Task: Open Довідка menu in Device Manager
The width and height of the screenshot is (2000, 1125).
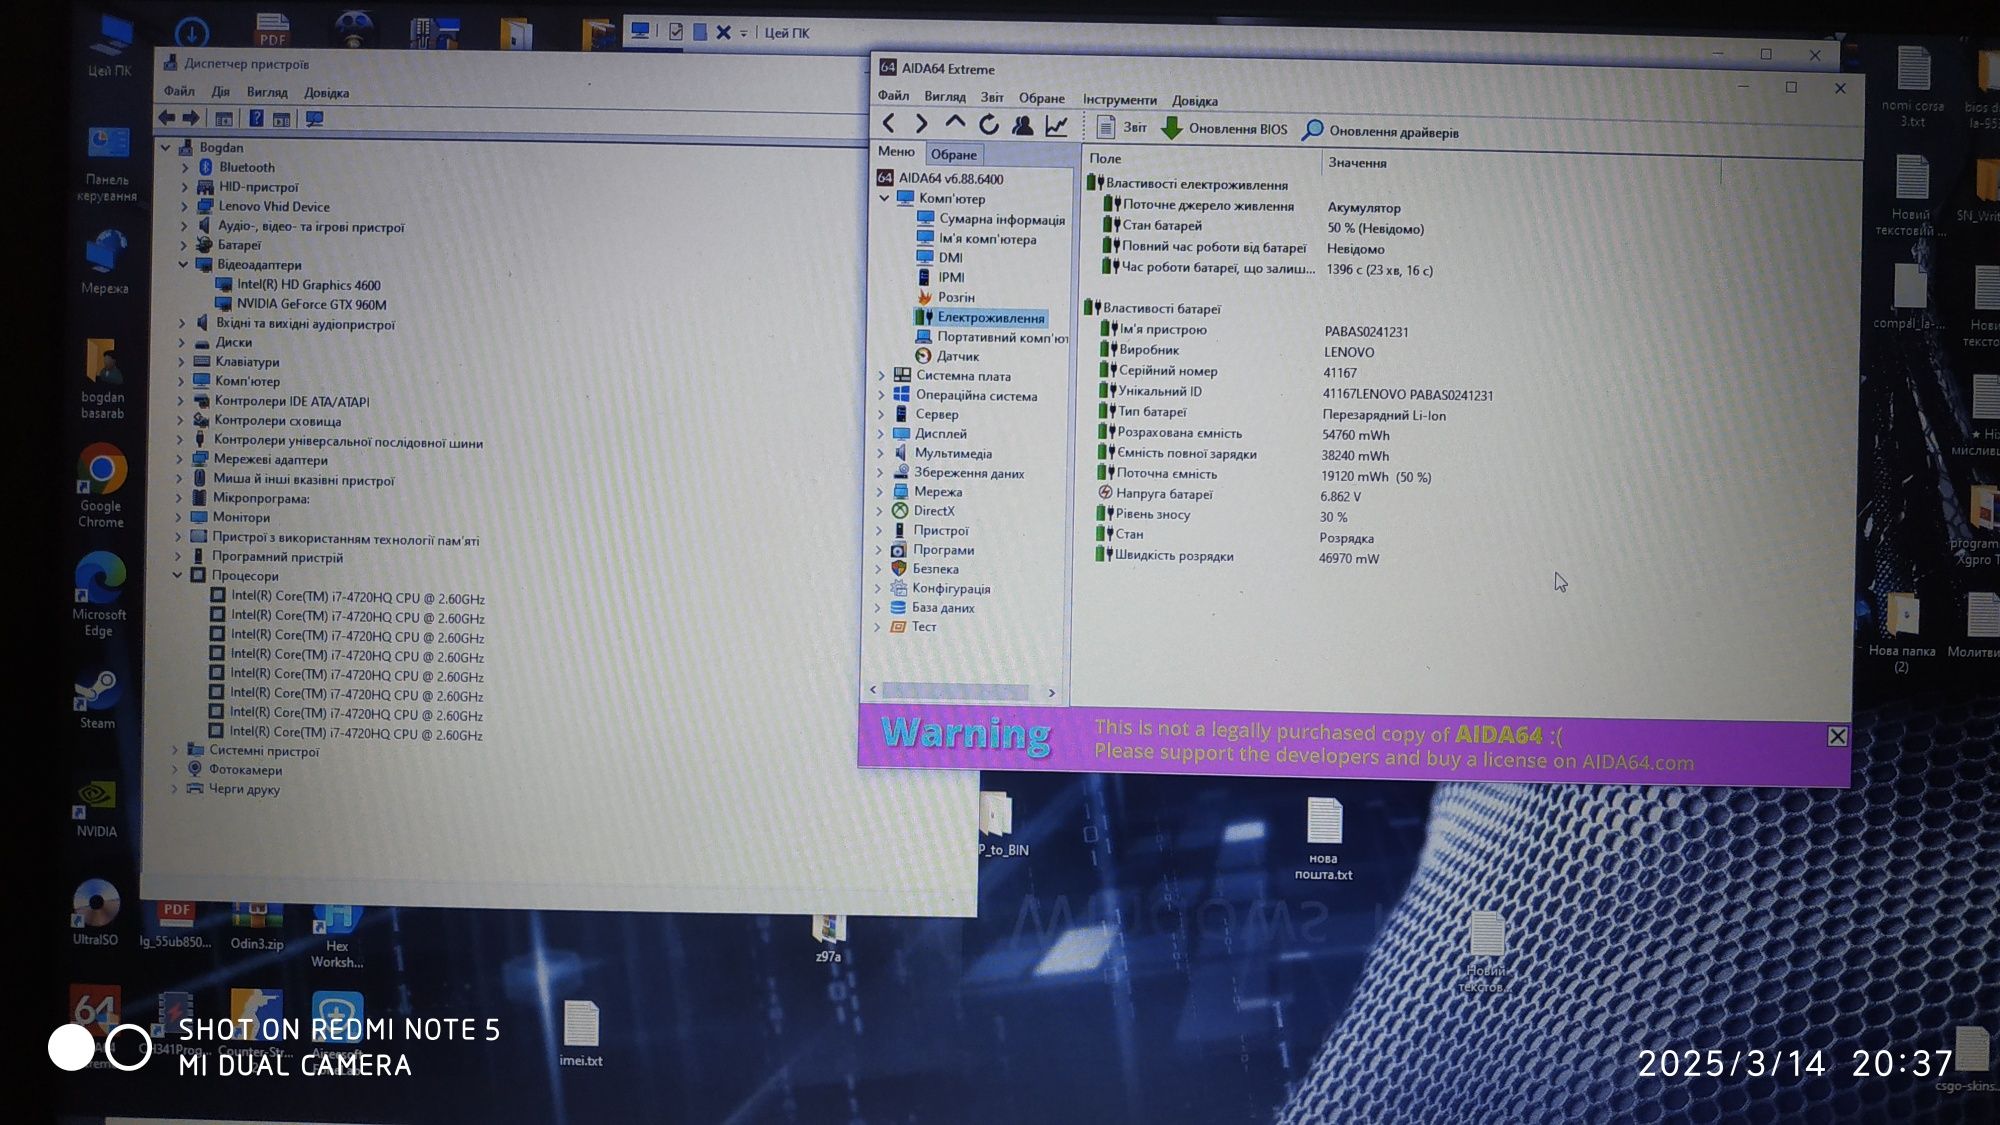Action: pyautogui.click(x=326, y=93)
